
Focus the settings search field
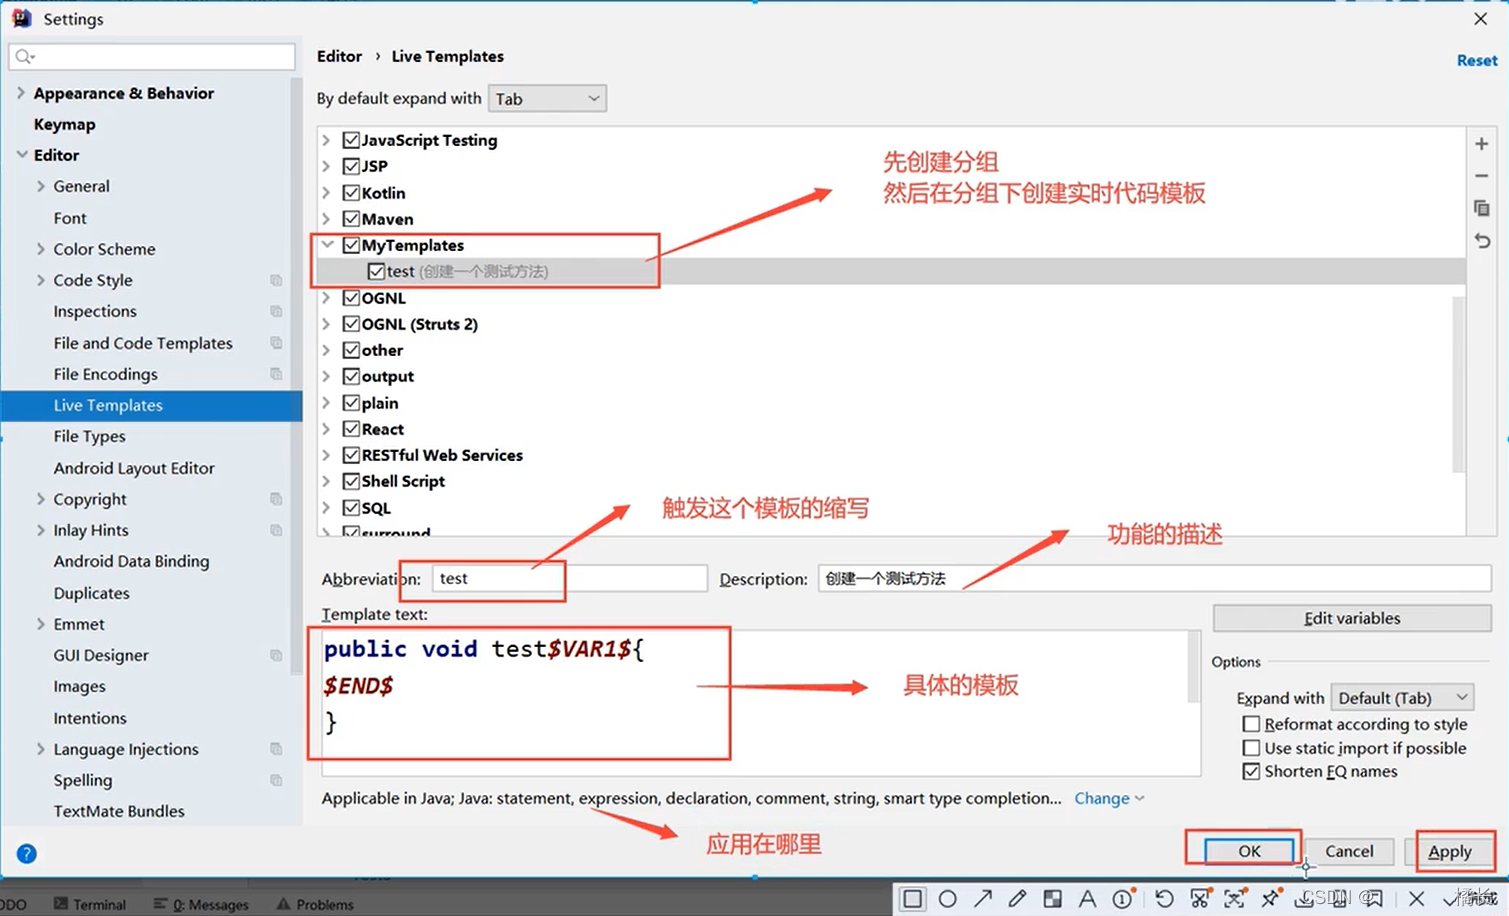[x=152, y=57]
